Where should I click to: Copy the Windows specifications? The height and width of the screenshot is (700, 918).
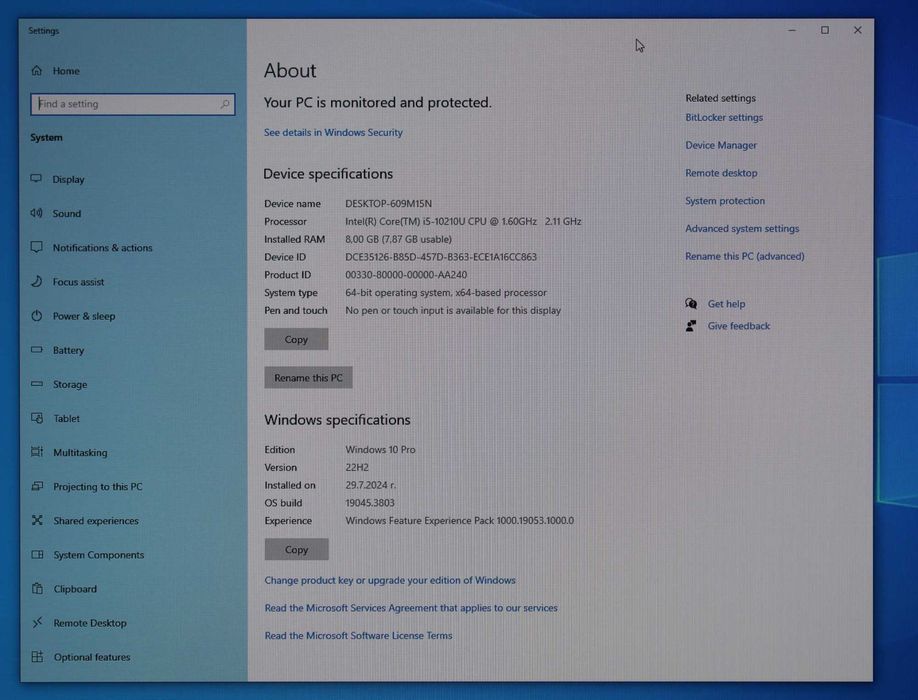coord(296,550)
